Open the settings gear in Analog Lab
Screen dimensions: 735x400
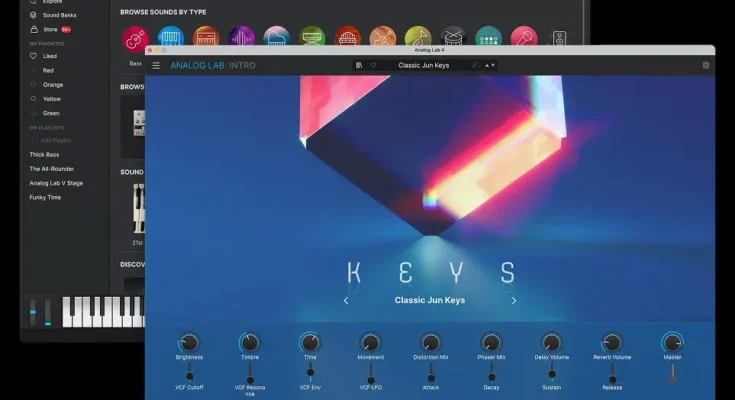tap(706, 65)
